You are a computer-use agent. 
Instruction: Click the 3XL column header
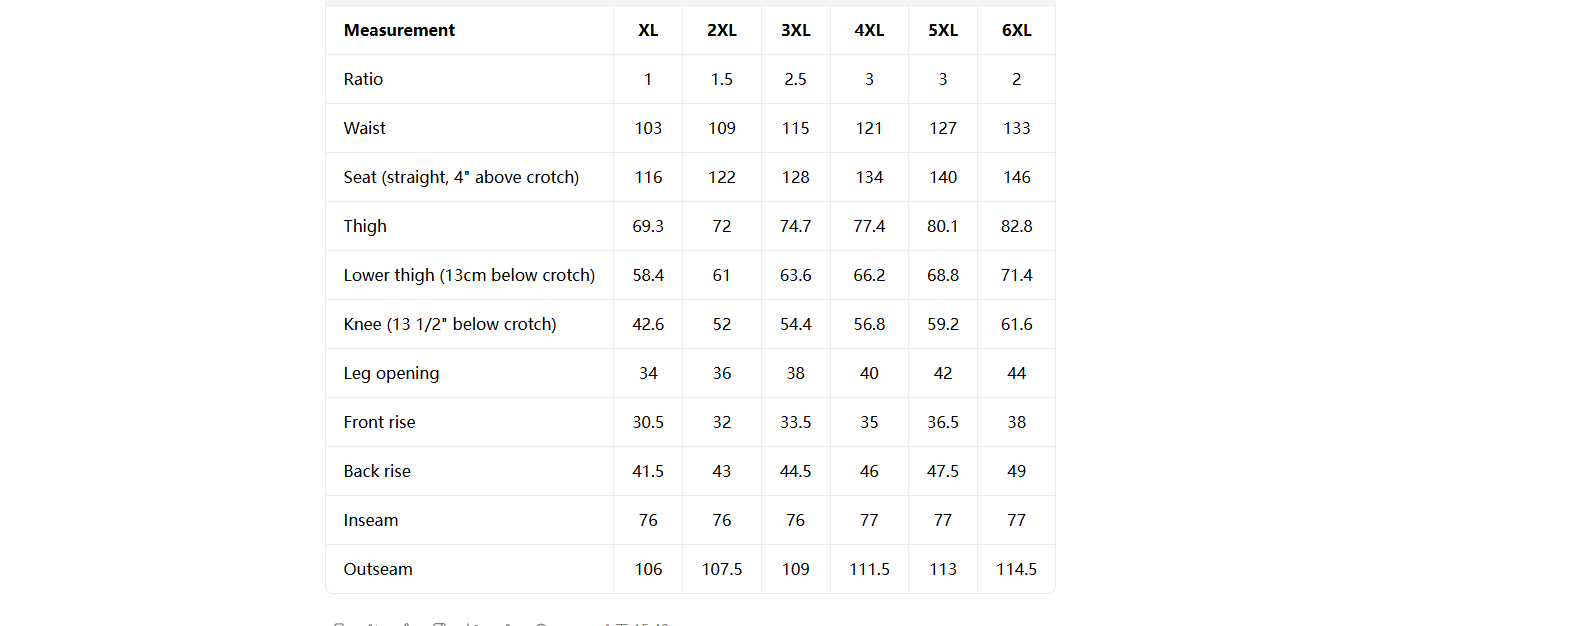pyautogui.click(x=796, y=30)
